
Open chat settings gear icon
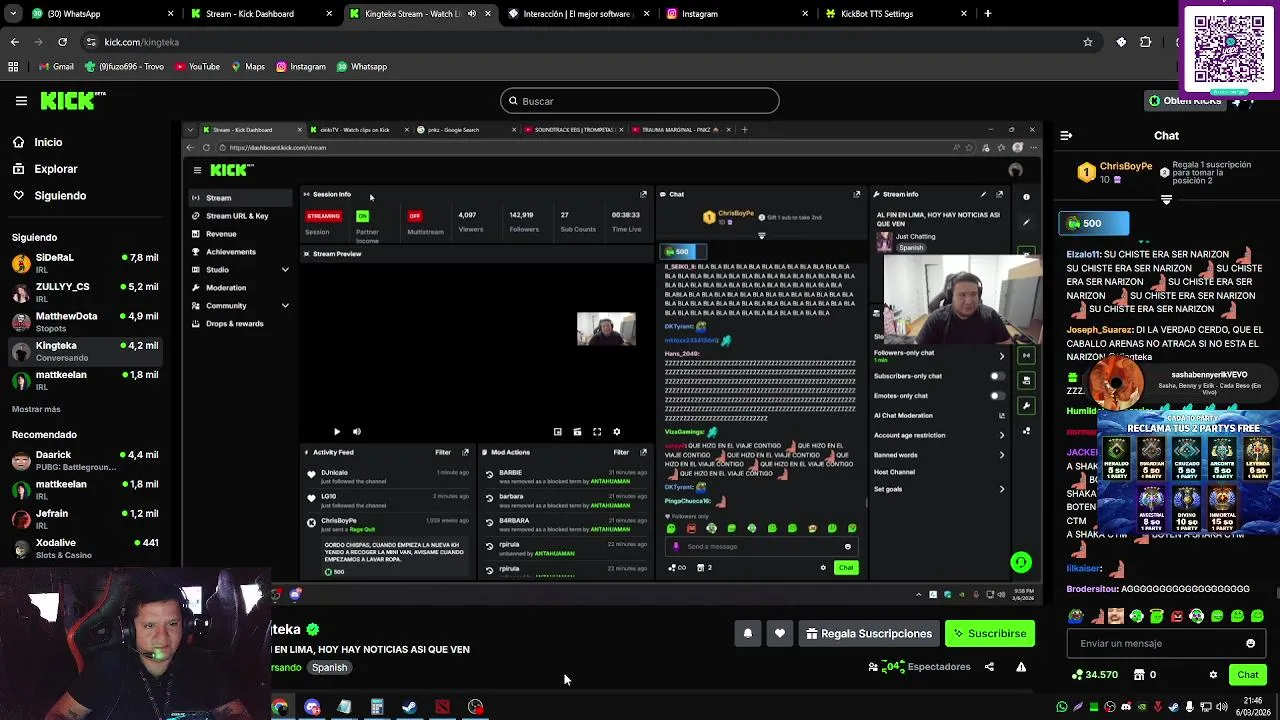[1213, 675]
